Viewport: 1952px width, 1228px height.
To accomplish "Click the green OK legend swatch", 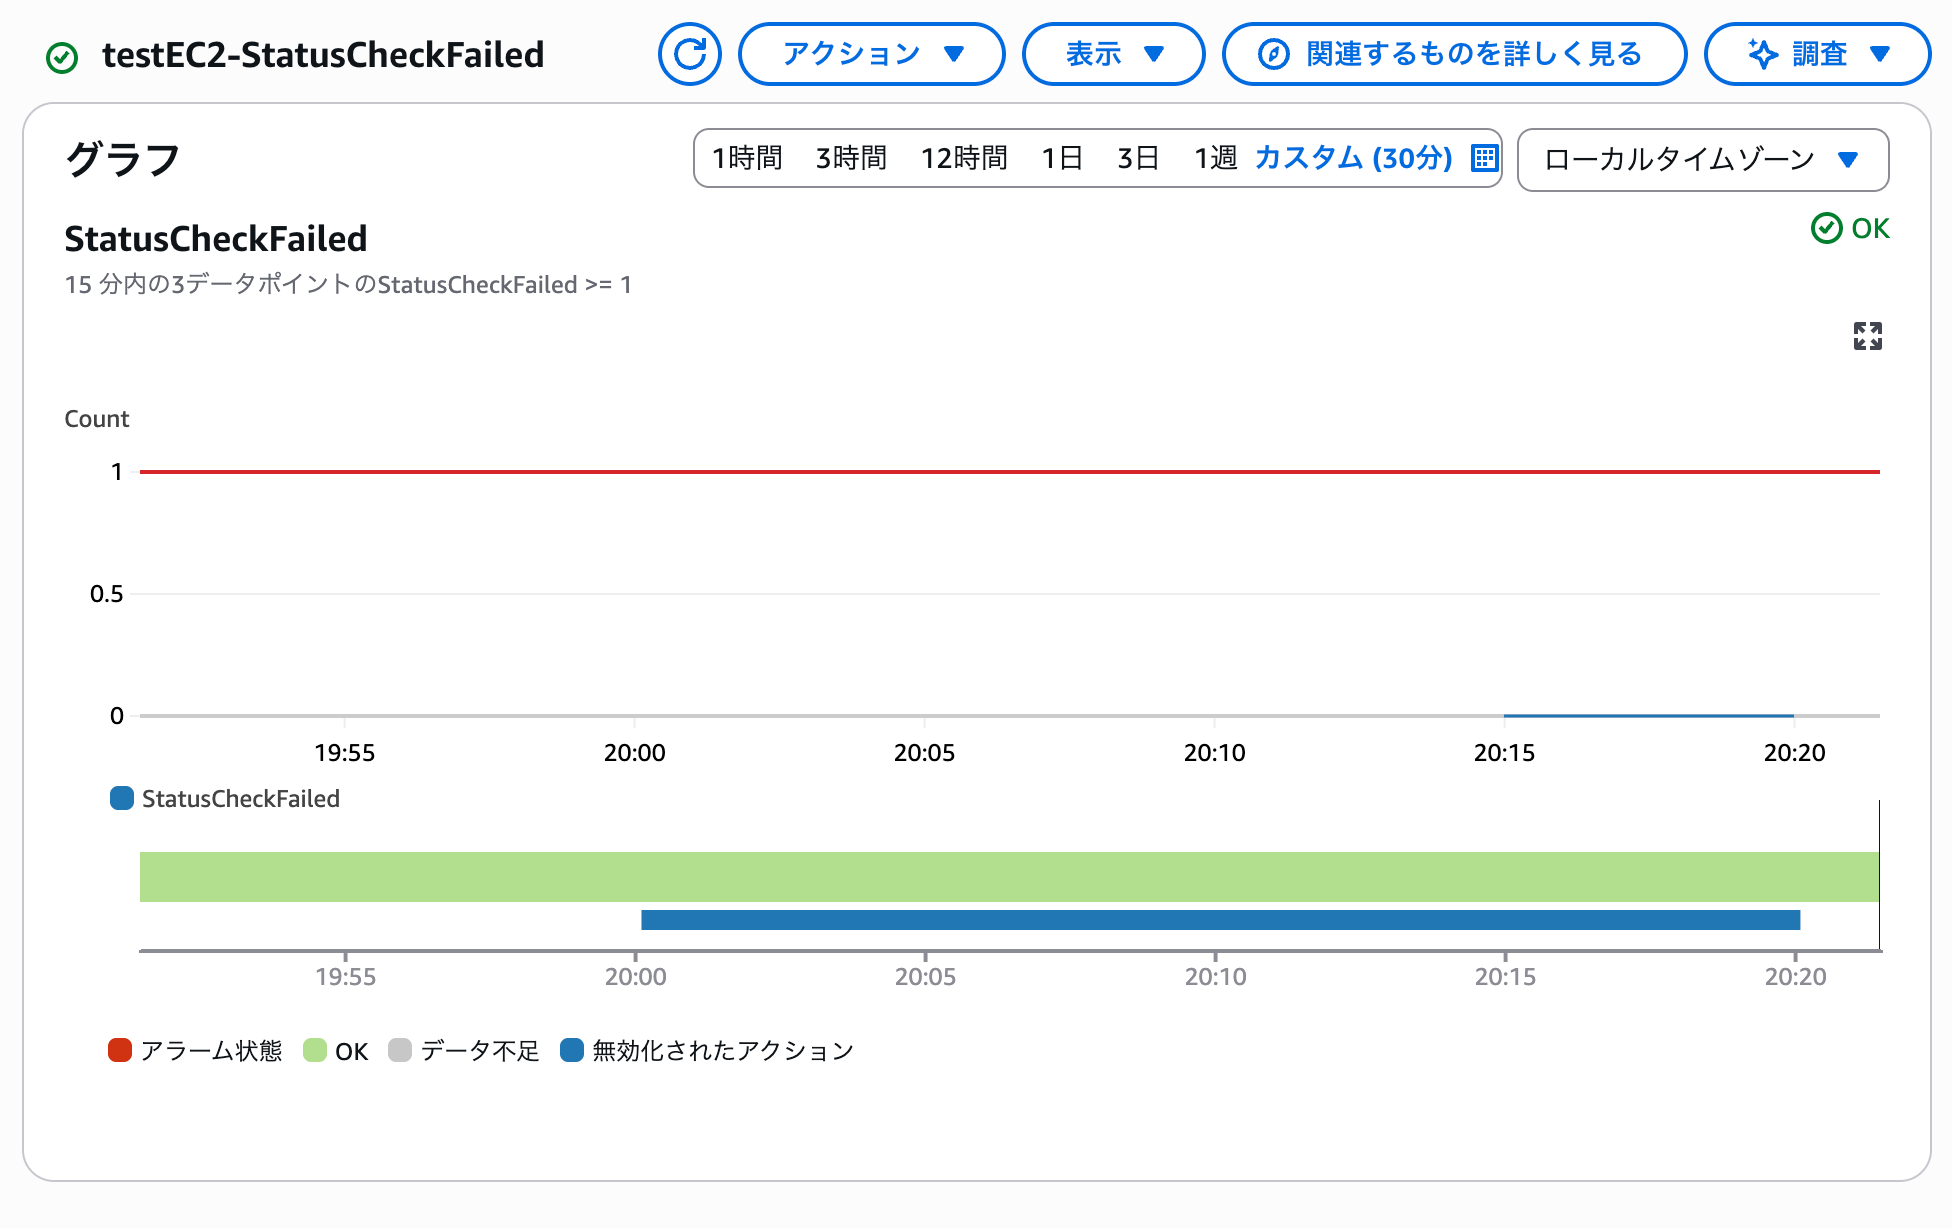I will (x=315, y=1050).
